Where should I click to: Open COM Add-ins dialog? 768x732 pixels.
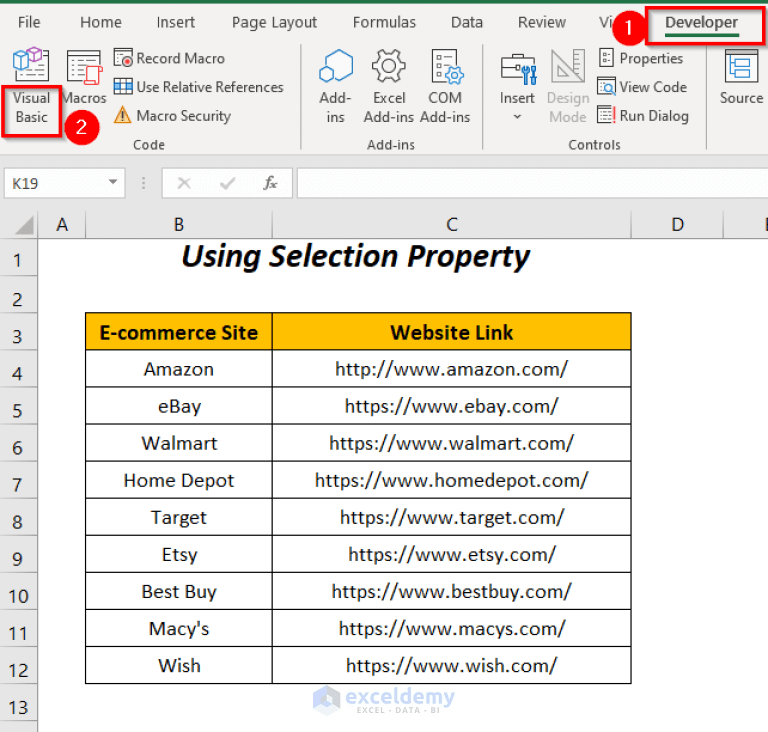[445, 86]
